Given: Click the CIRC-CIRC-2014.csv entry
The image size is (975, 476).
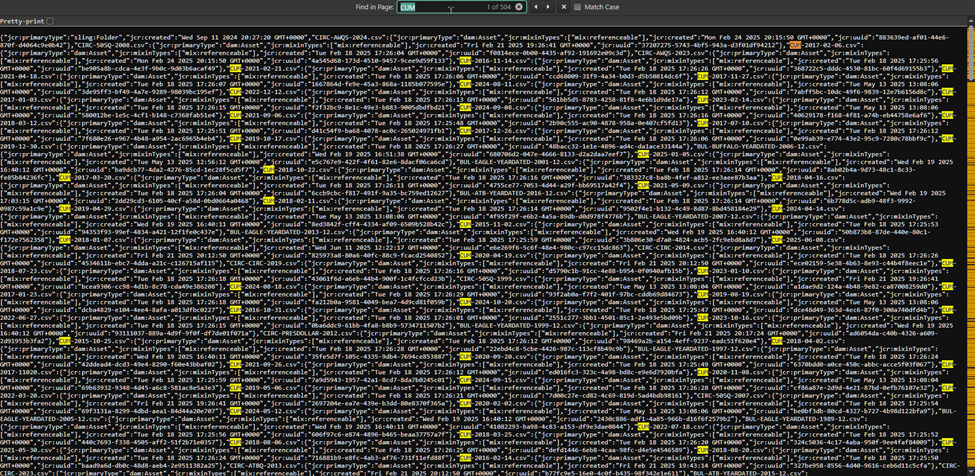Looking at the screenshot, I should 672,247.
